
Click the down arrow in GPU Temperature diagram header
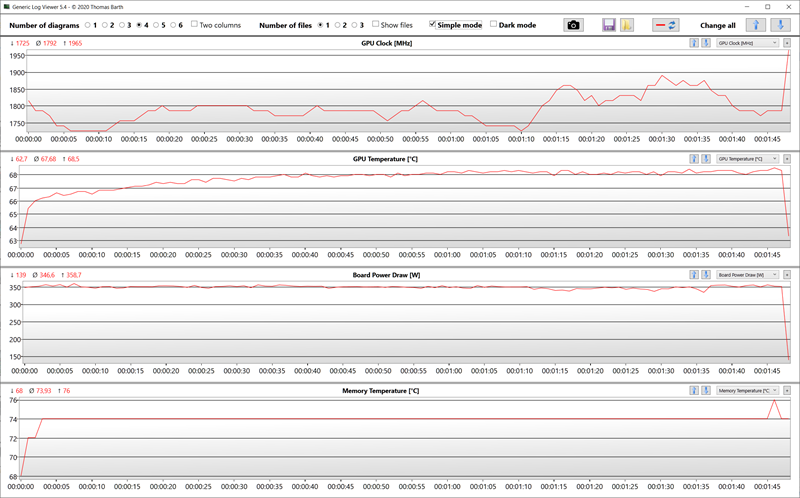[706, 159]
